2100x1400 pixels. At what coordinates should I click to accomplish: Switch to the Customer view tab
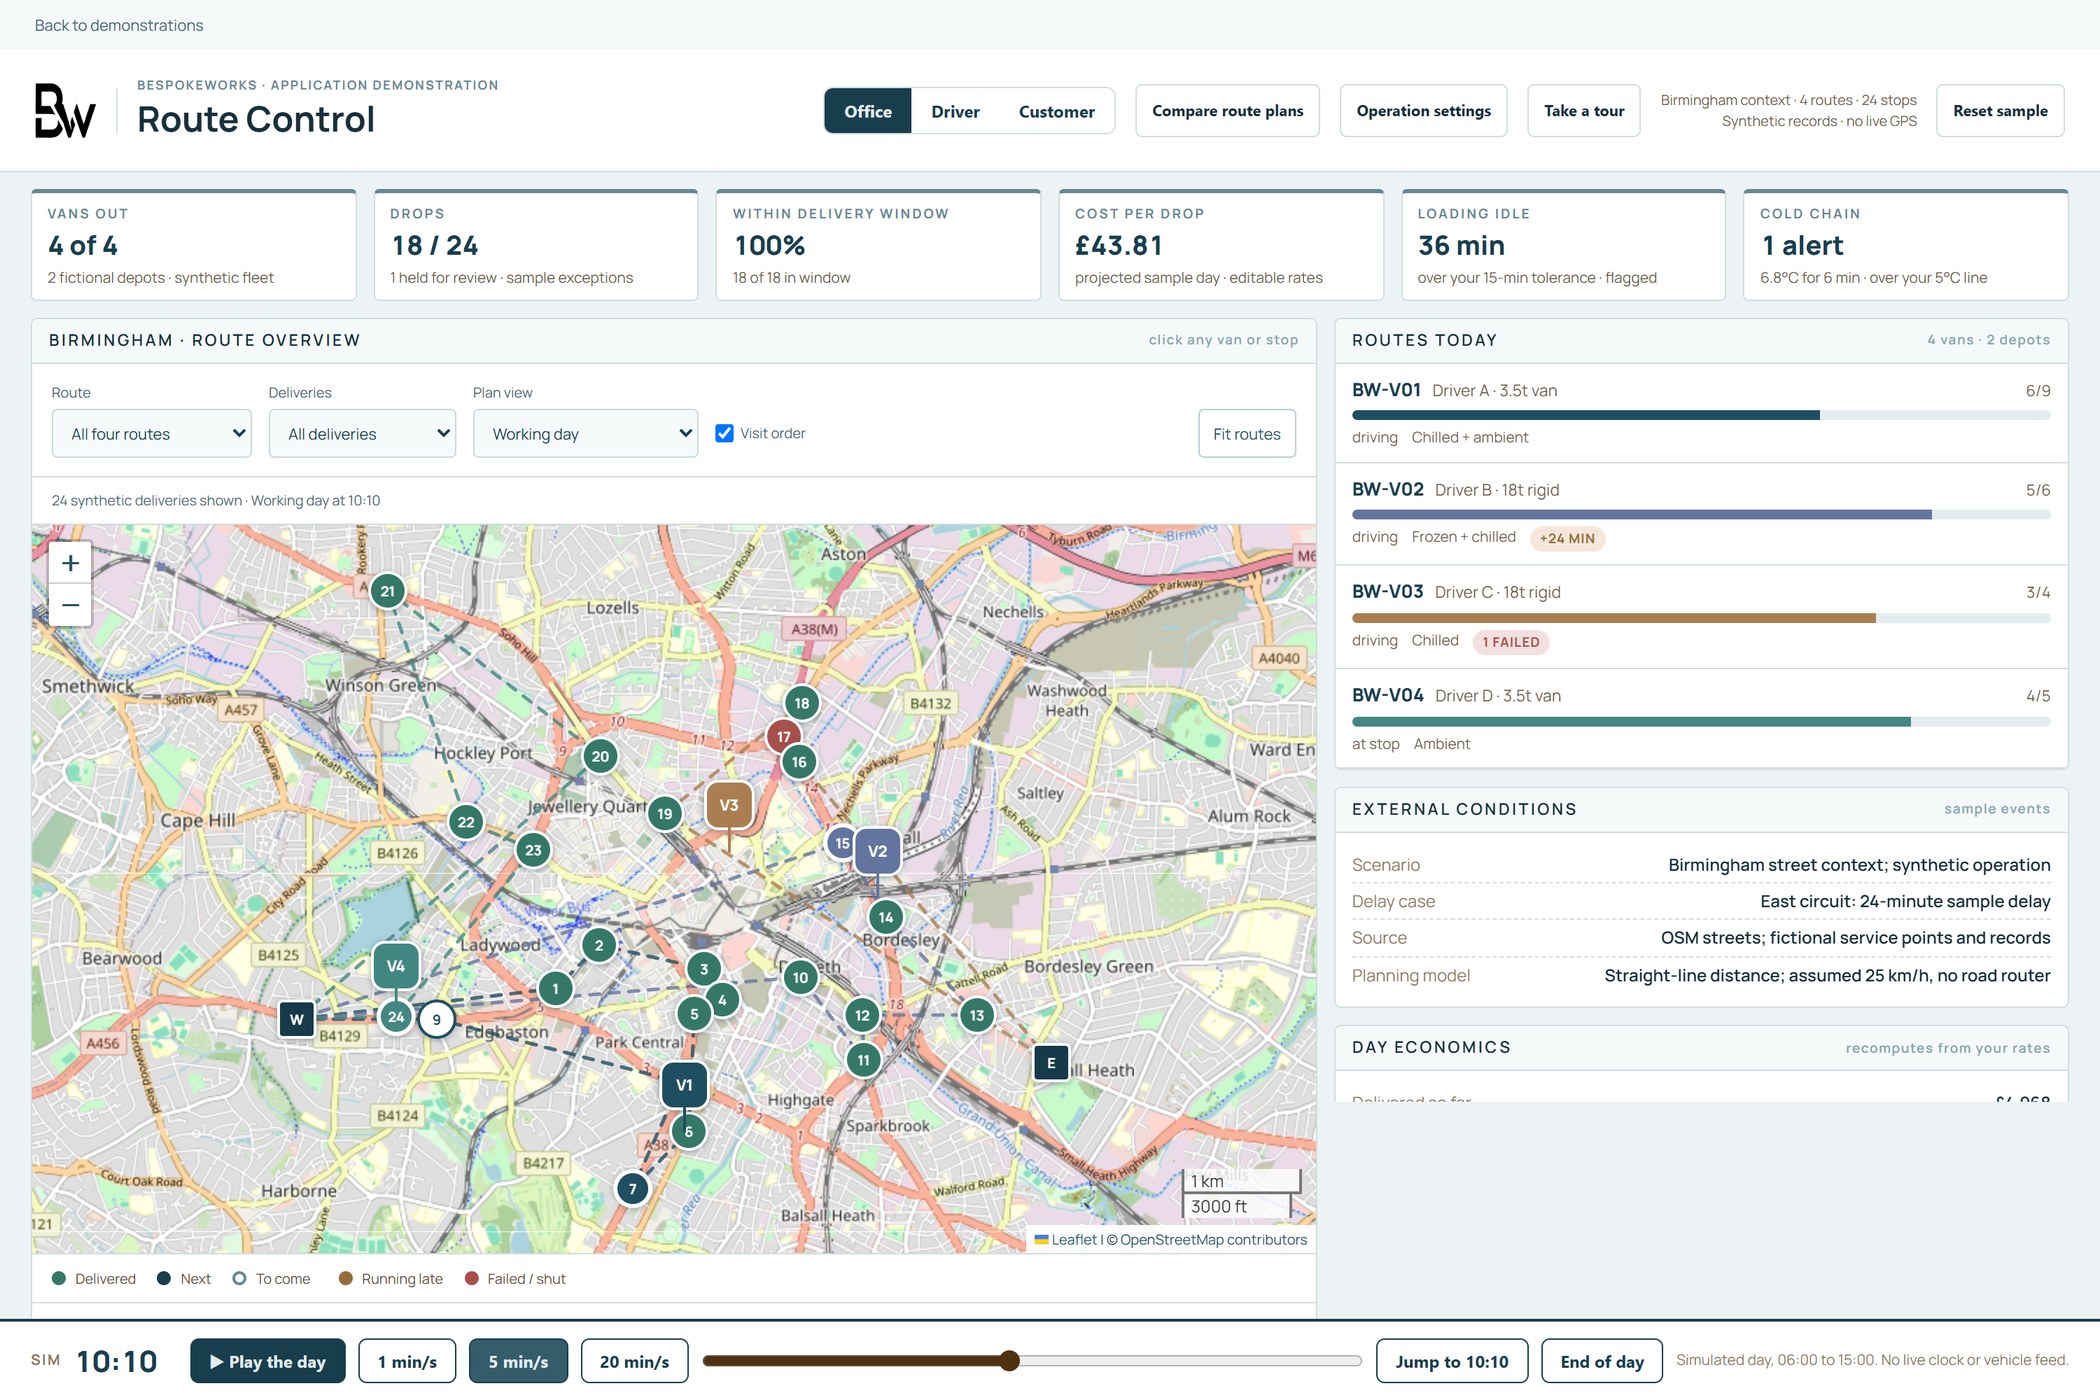tap(1057, 111)
